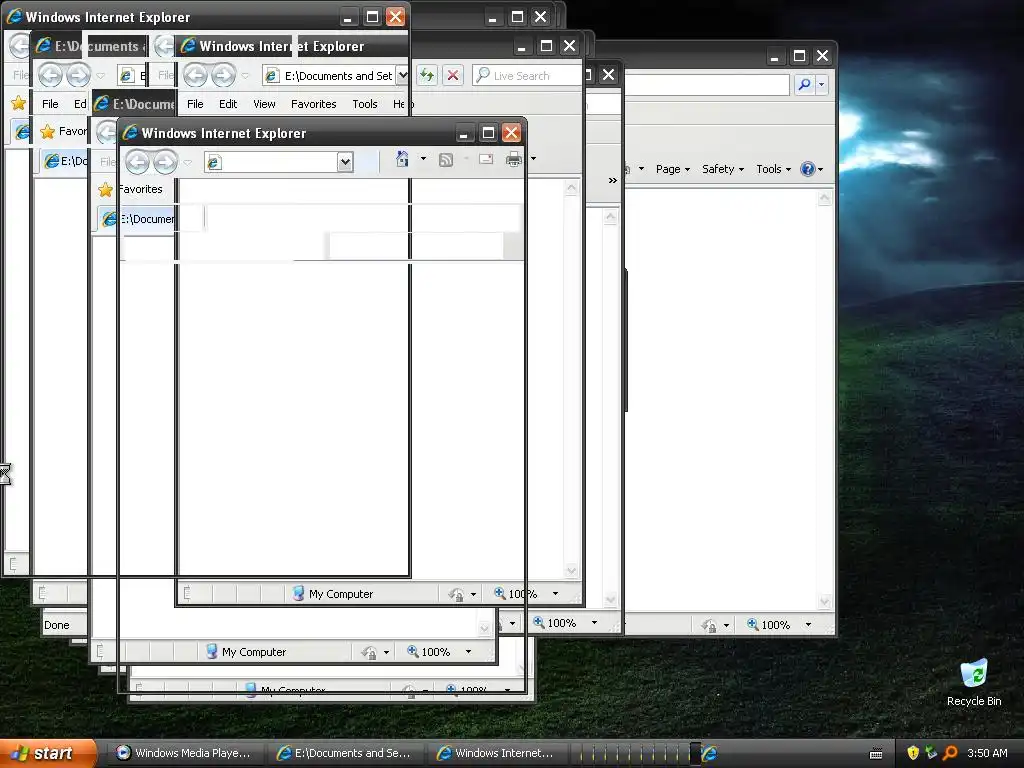Click the Start button

(x=48, y=754)
